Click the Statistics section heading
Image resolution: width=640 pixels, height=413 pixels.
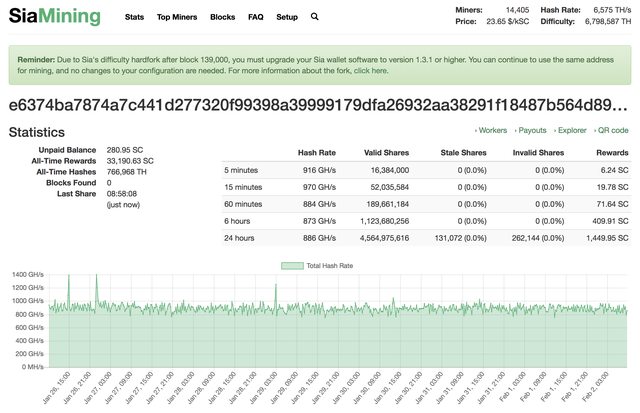pos(37,132)
